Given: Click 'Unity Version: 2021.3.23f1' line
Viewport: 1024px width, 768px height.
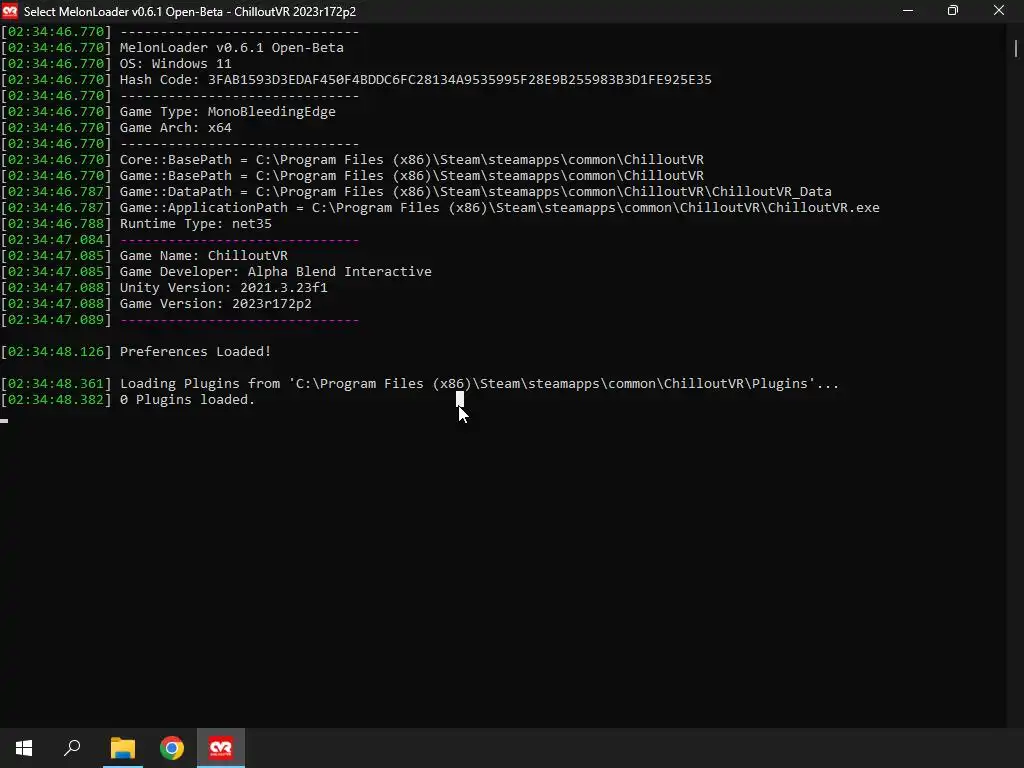Looking at the screenshot, I should pyautogui.click(x=223, y=288).
